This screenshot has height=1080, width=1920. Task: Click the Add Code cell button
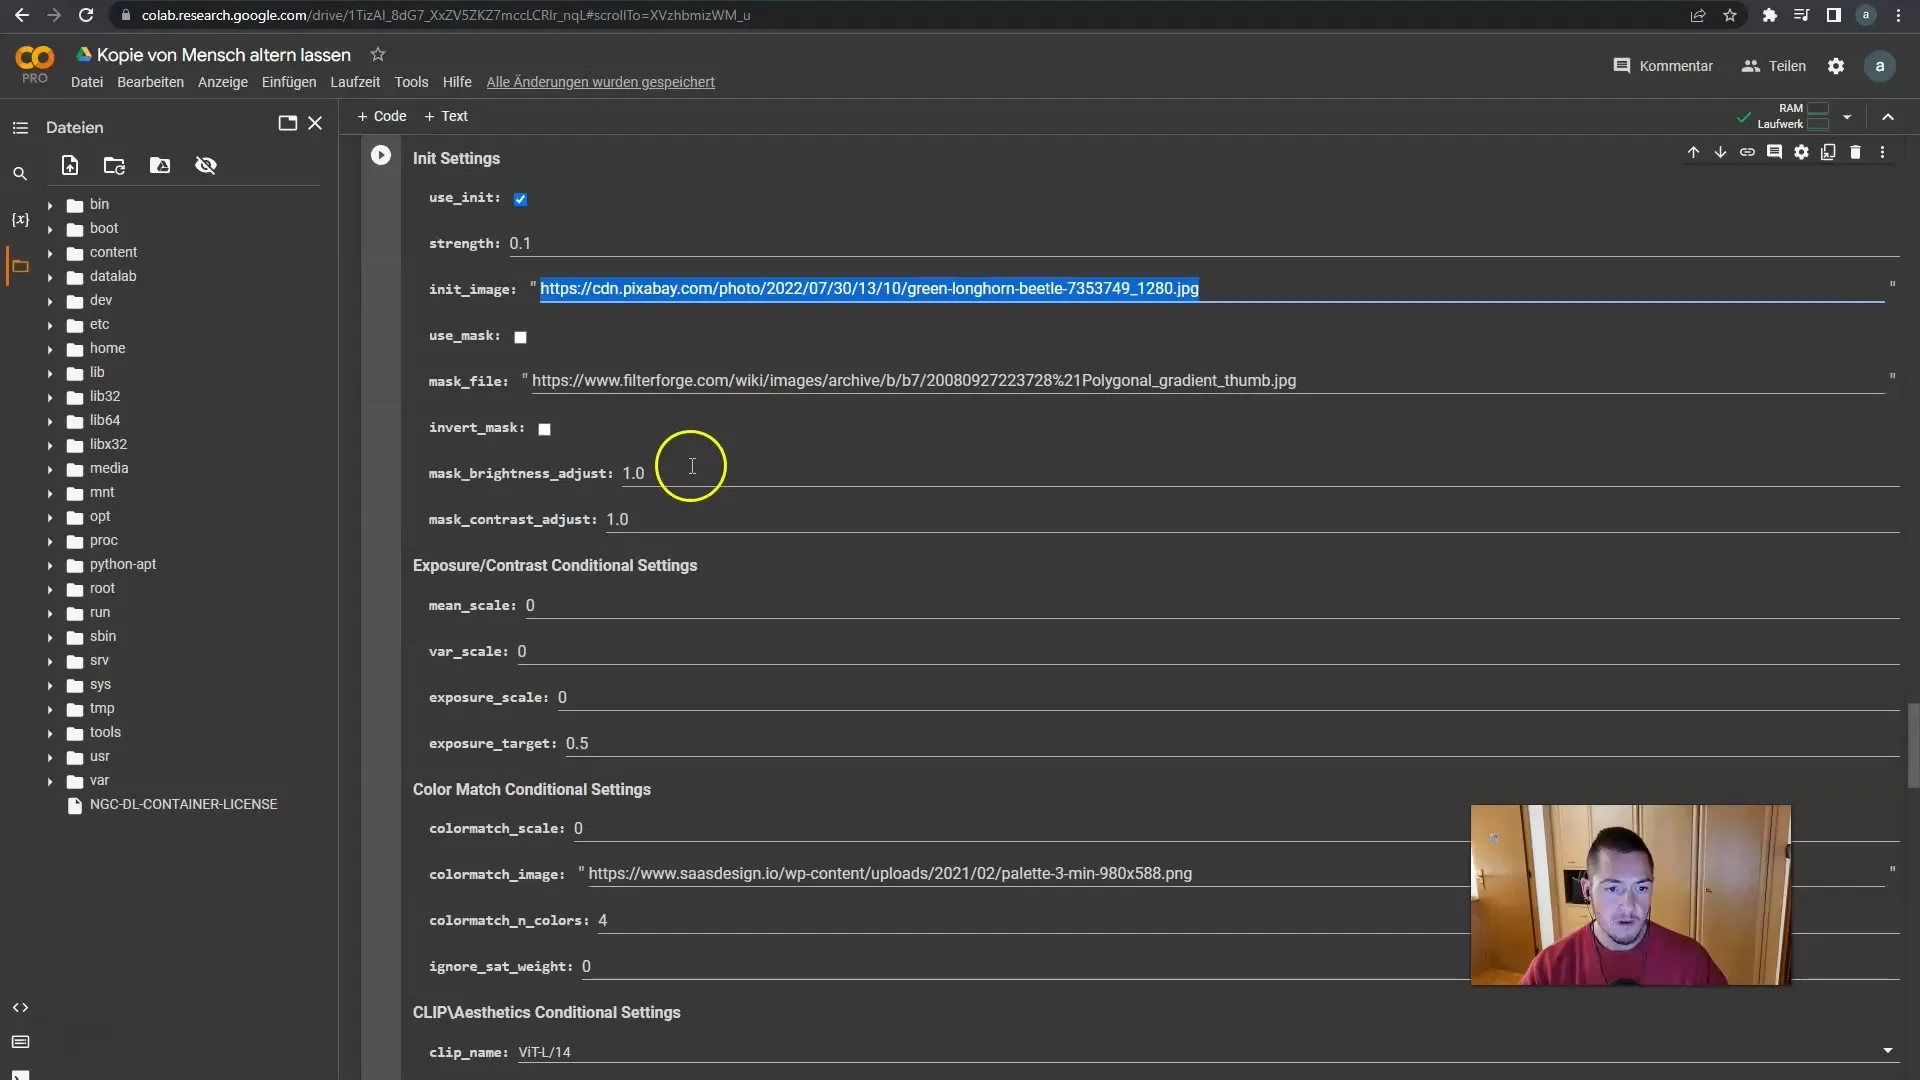pos(382,116)
